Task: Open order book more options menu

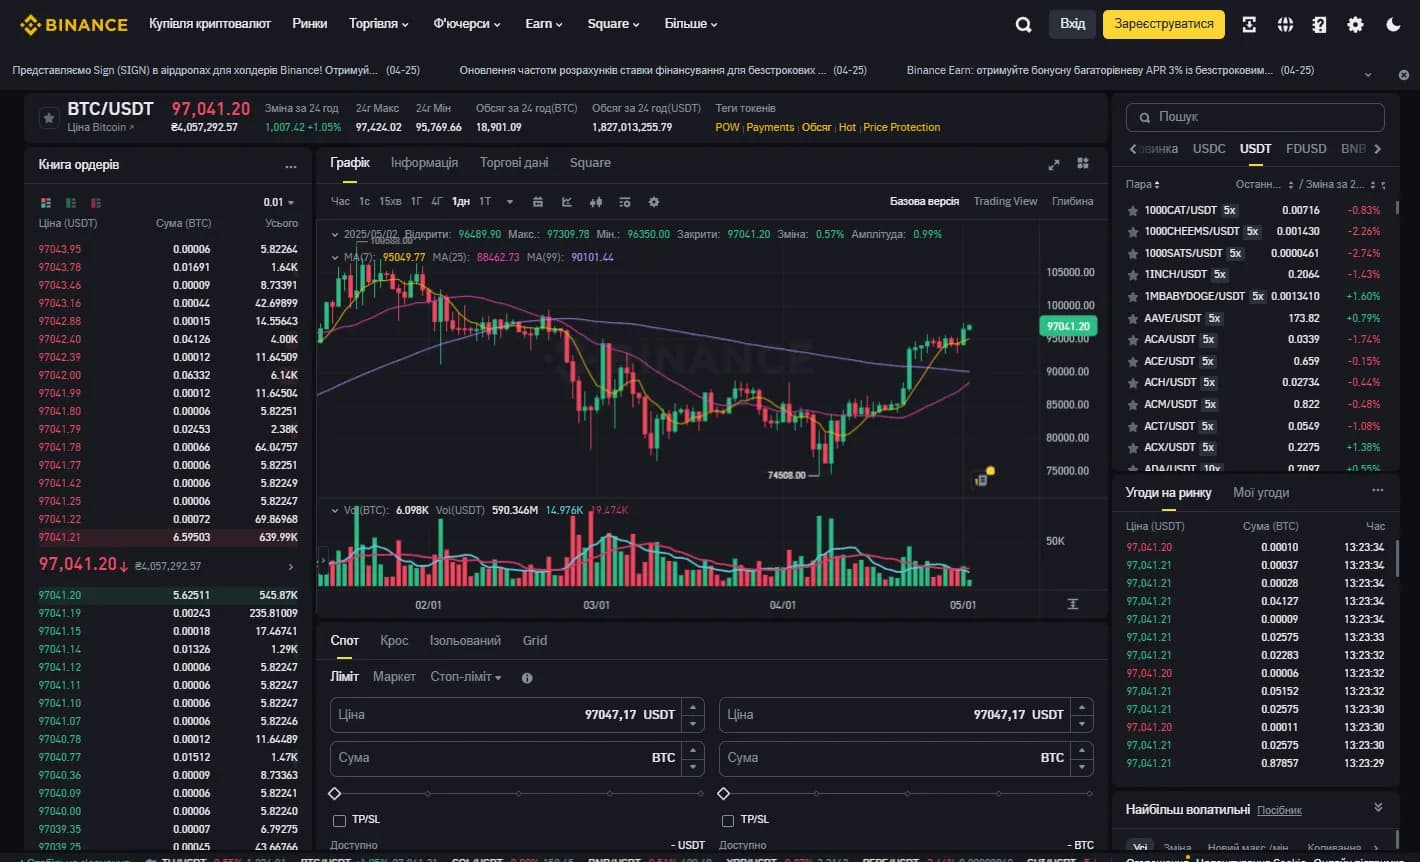Action: [290, 167]
